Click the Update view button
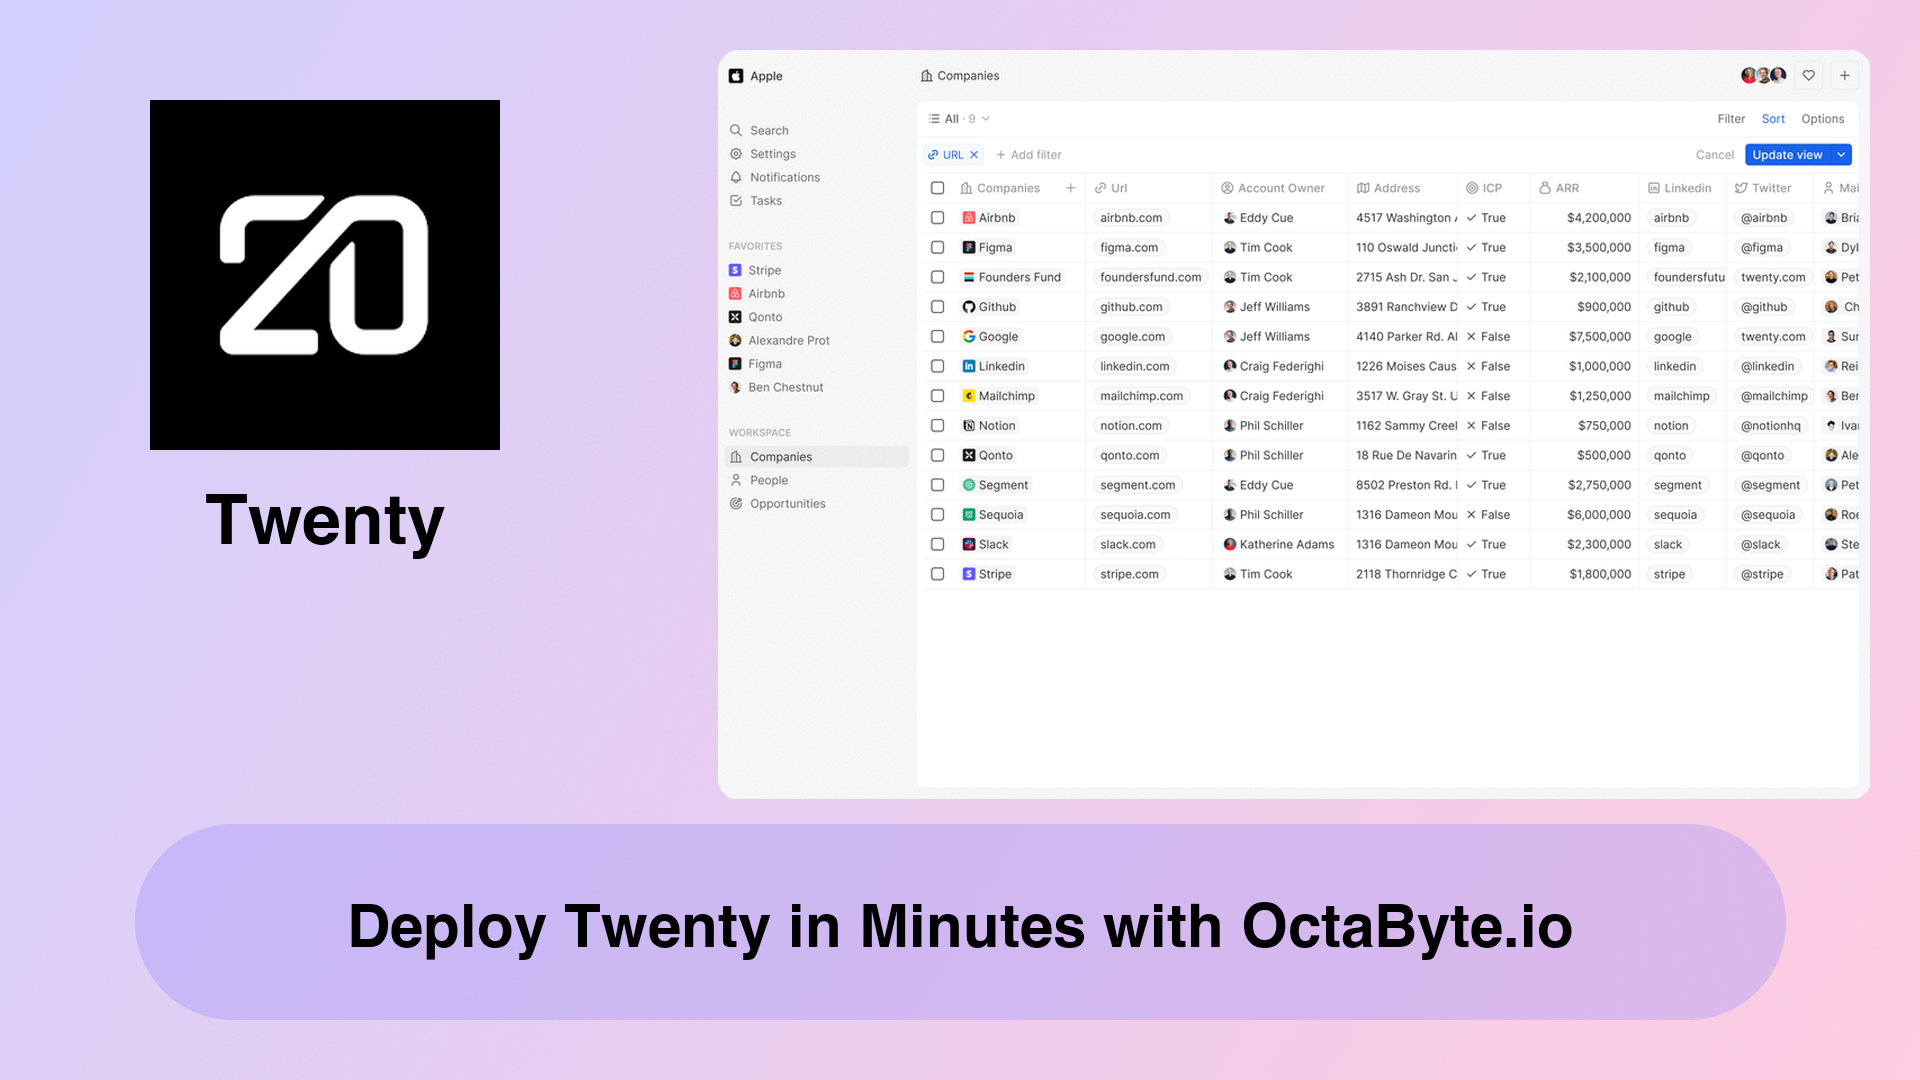Image resolution: width=1920 pixels, height=1080 pixels. (x=1788, y=154)
